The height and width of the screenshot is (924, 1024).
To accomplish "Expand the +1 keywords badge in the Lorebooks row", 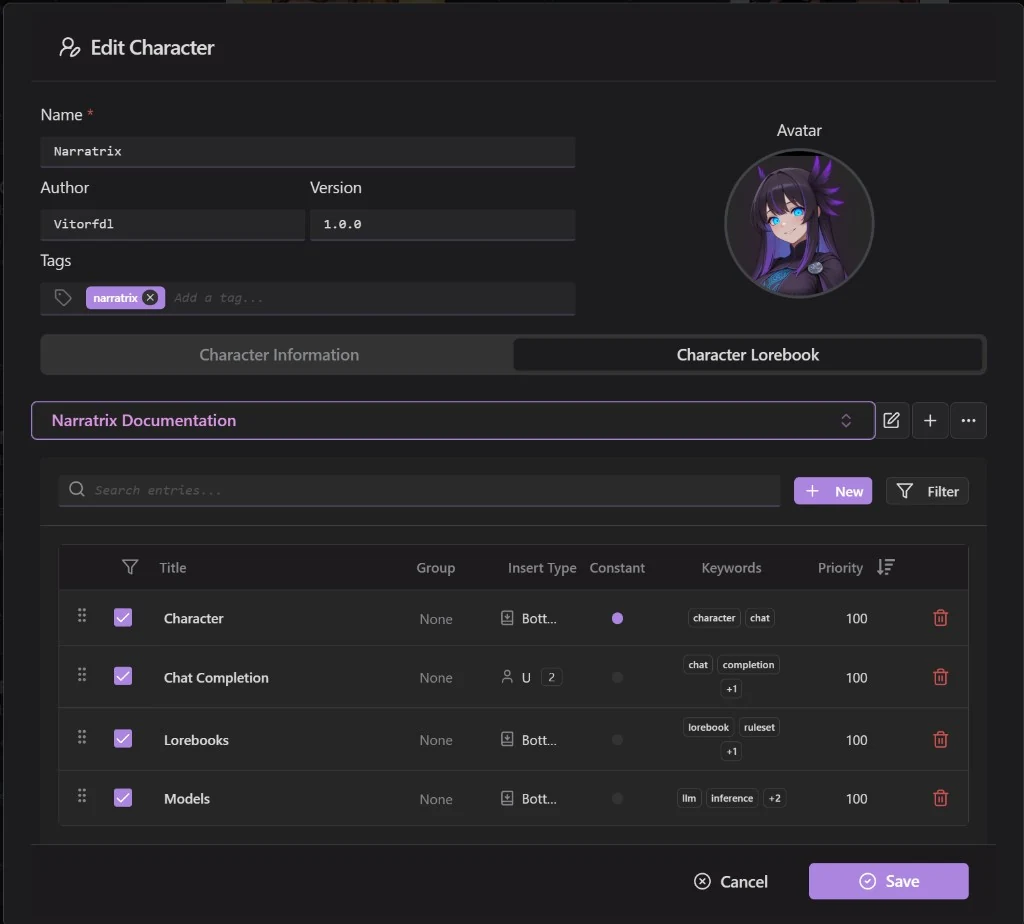I will (731, 752).
